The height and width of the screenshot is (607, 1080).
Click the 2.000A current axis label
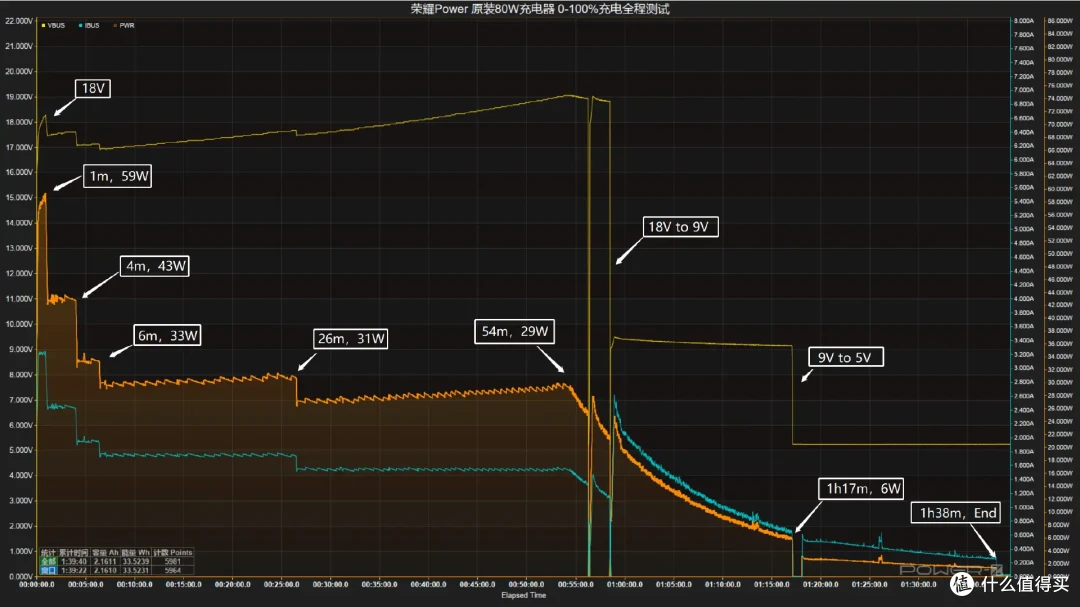tap(1024, 438)
